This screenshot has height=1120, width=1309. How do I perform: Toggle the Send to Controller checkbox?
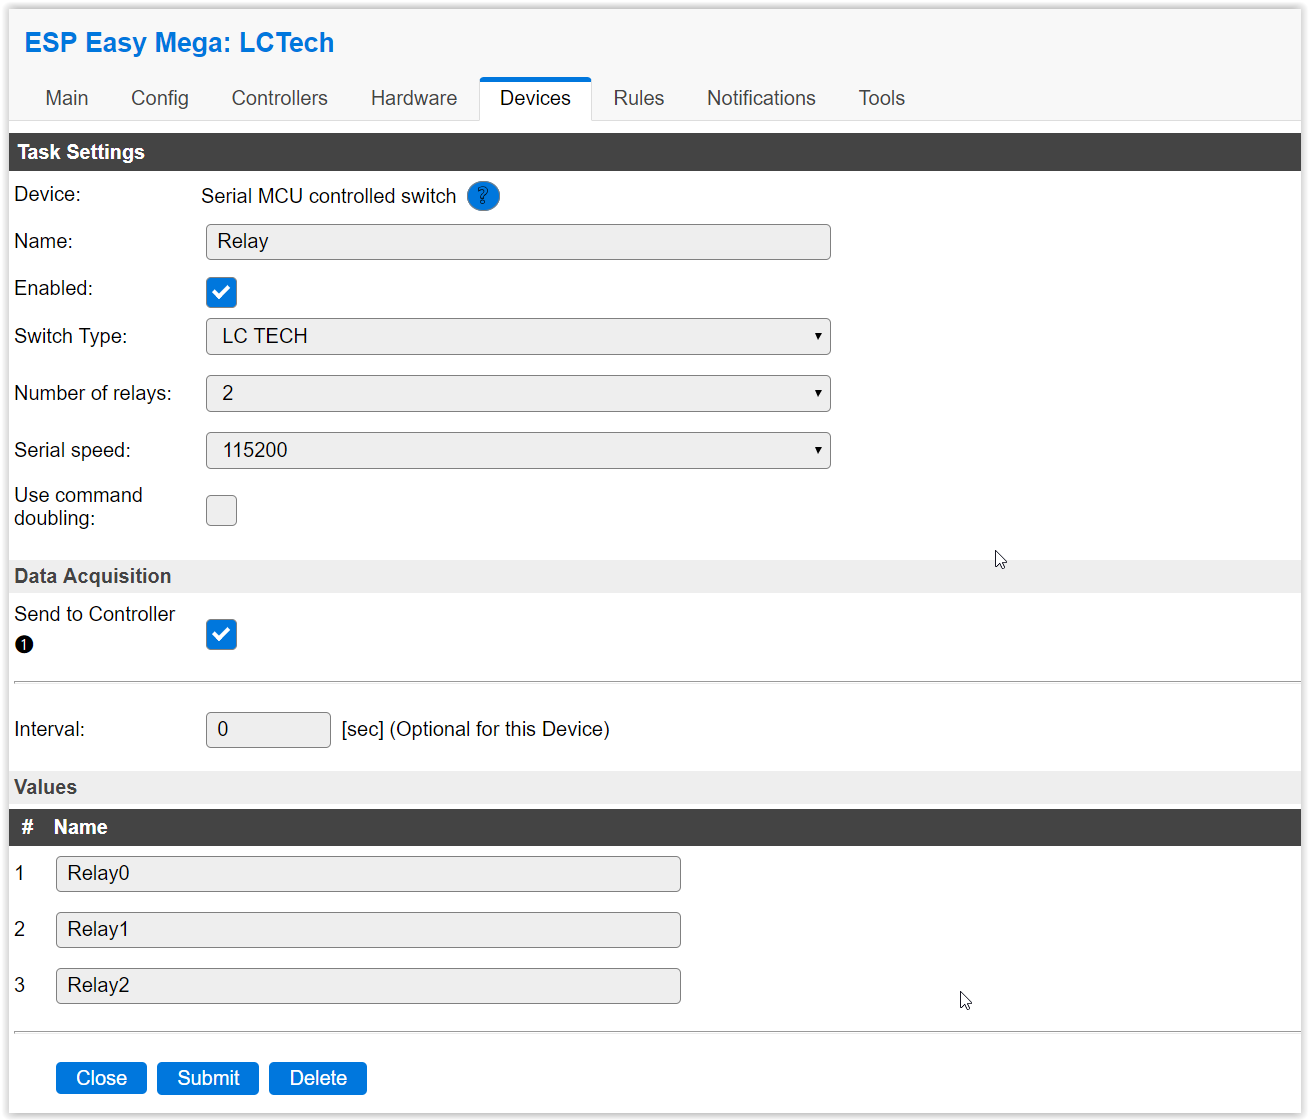pos(221,634)
